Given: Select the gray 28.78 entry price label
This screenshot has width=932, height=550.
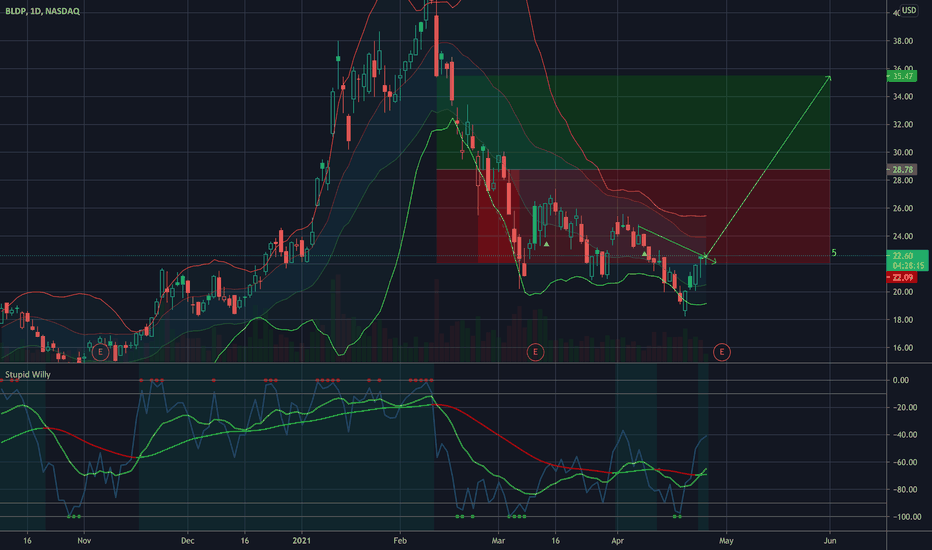Looking at the screenshot, I should 901,170.
